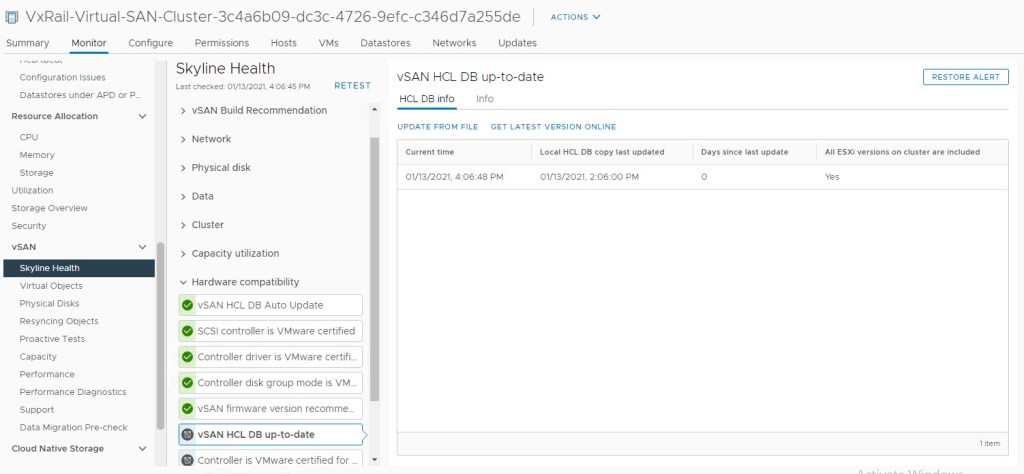Screen dimensions: 1024x474
Task: Open the Actions dropdown menu
Action: point(575,17)
